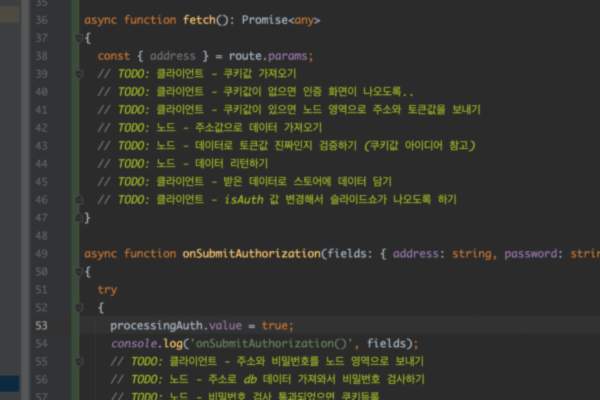The image size is (600, 400).
Task: Toggle the comment fold marker on line 55
Action: pyautogui.click(x=79, y=361)
